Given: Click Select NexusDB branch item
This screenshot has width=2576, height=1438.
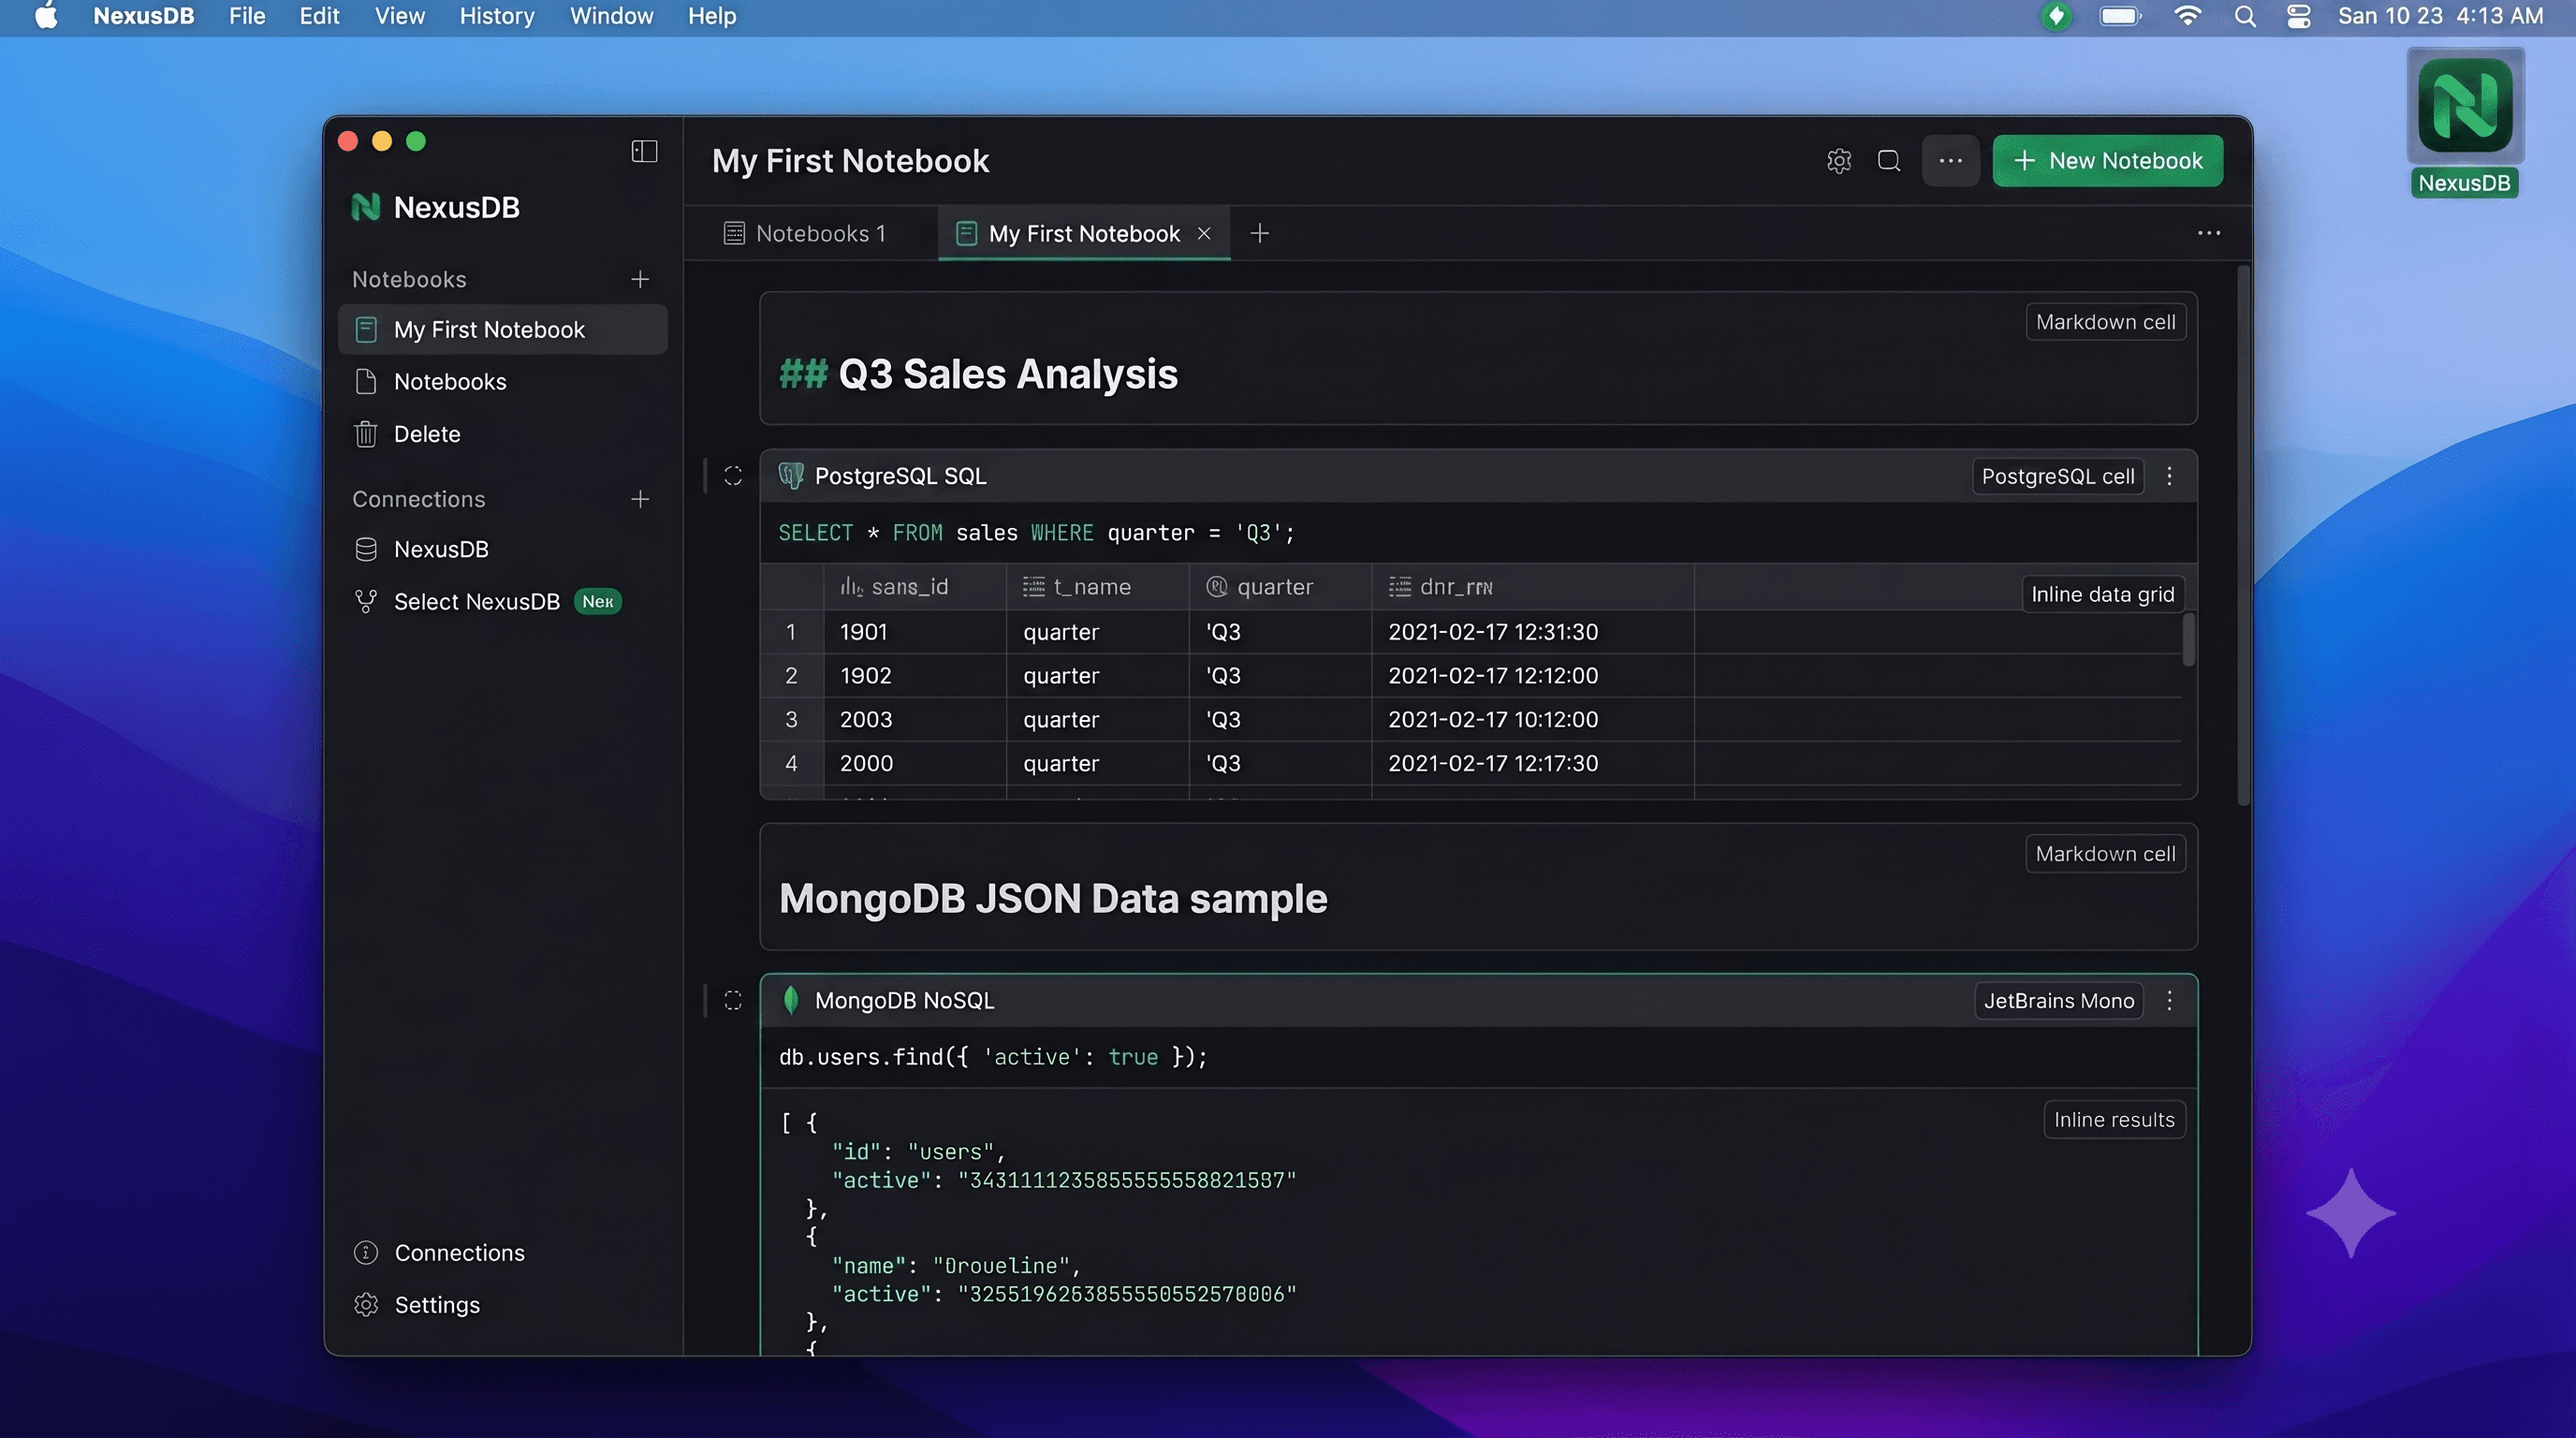Looking at the screenshot, I should (x=503, y=601).
